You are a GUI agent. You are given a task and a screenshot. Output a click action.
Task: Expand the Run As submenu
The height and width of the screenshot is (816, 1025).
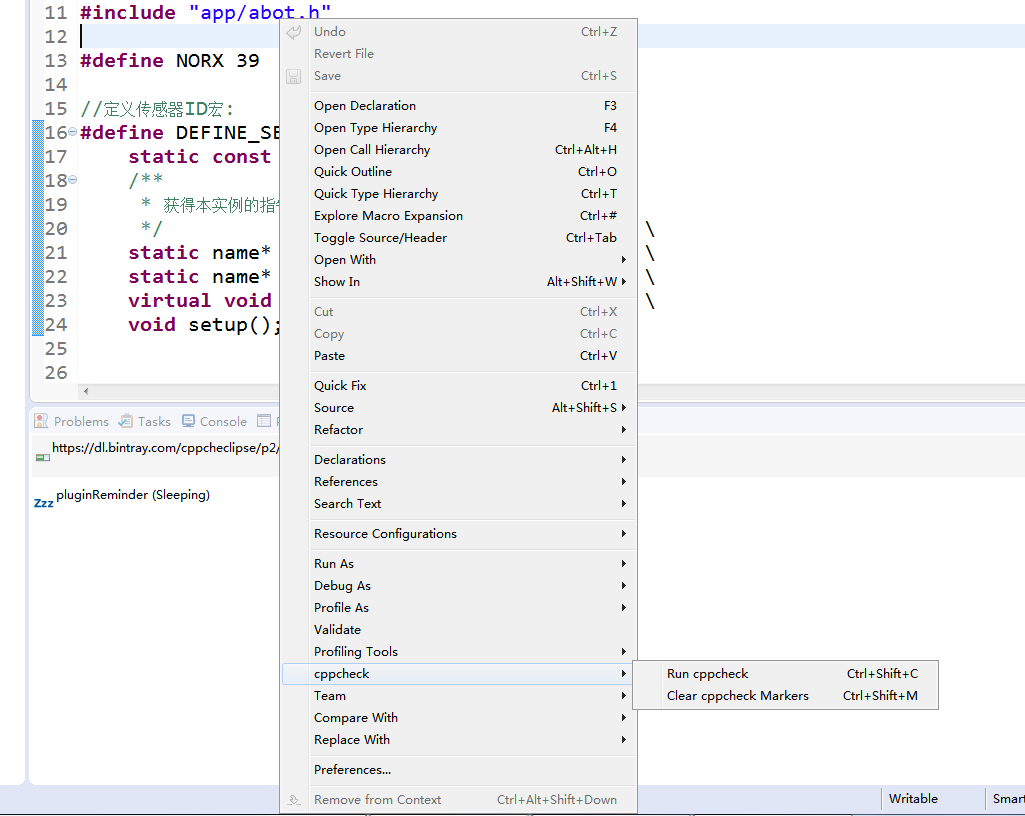tap(623, 563)
